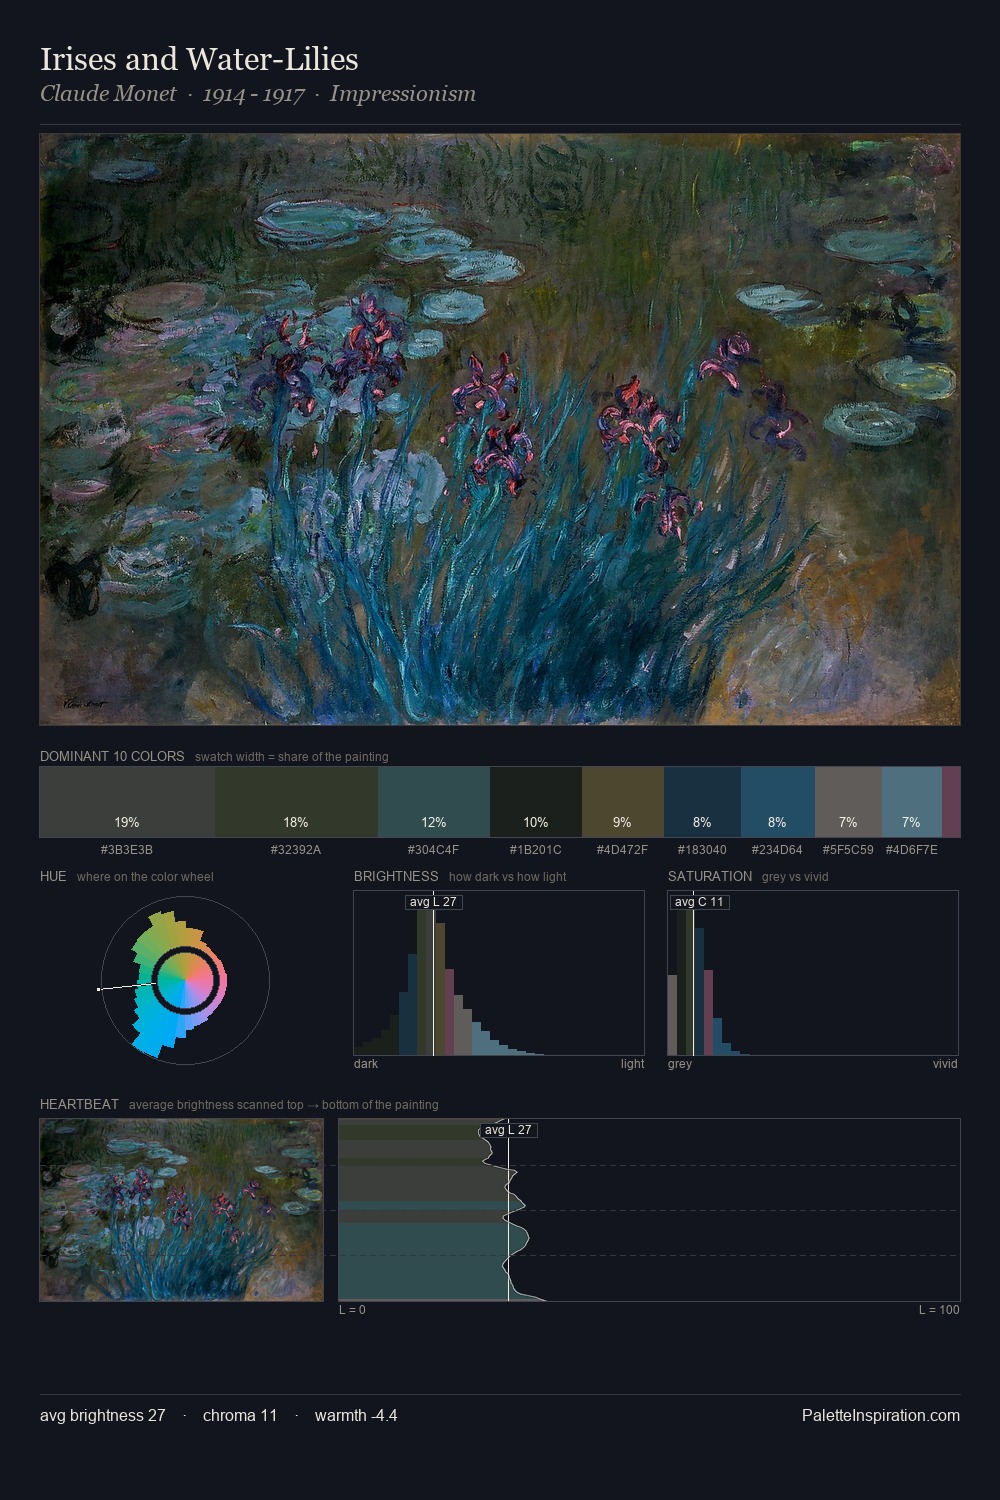The width and height of the screenshot is (1000, 1500).
Task: Click the 'L = 100' axis label
Action: coord(939,1310)
